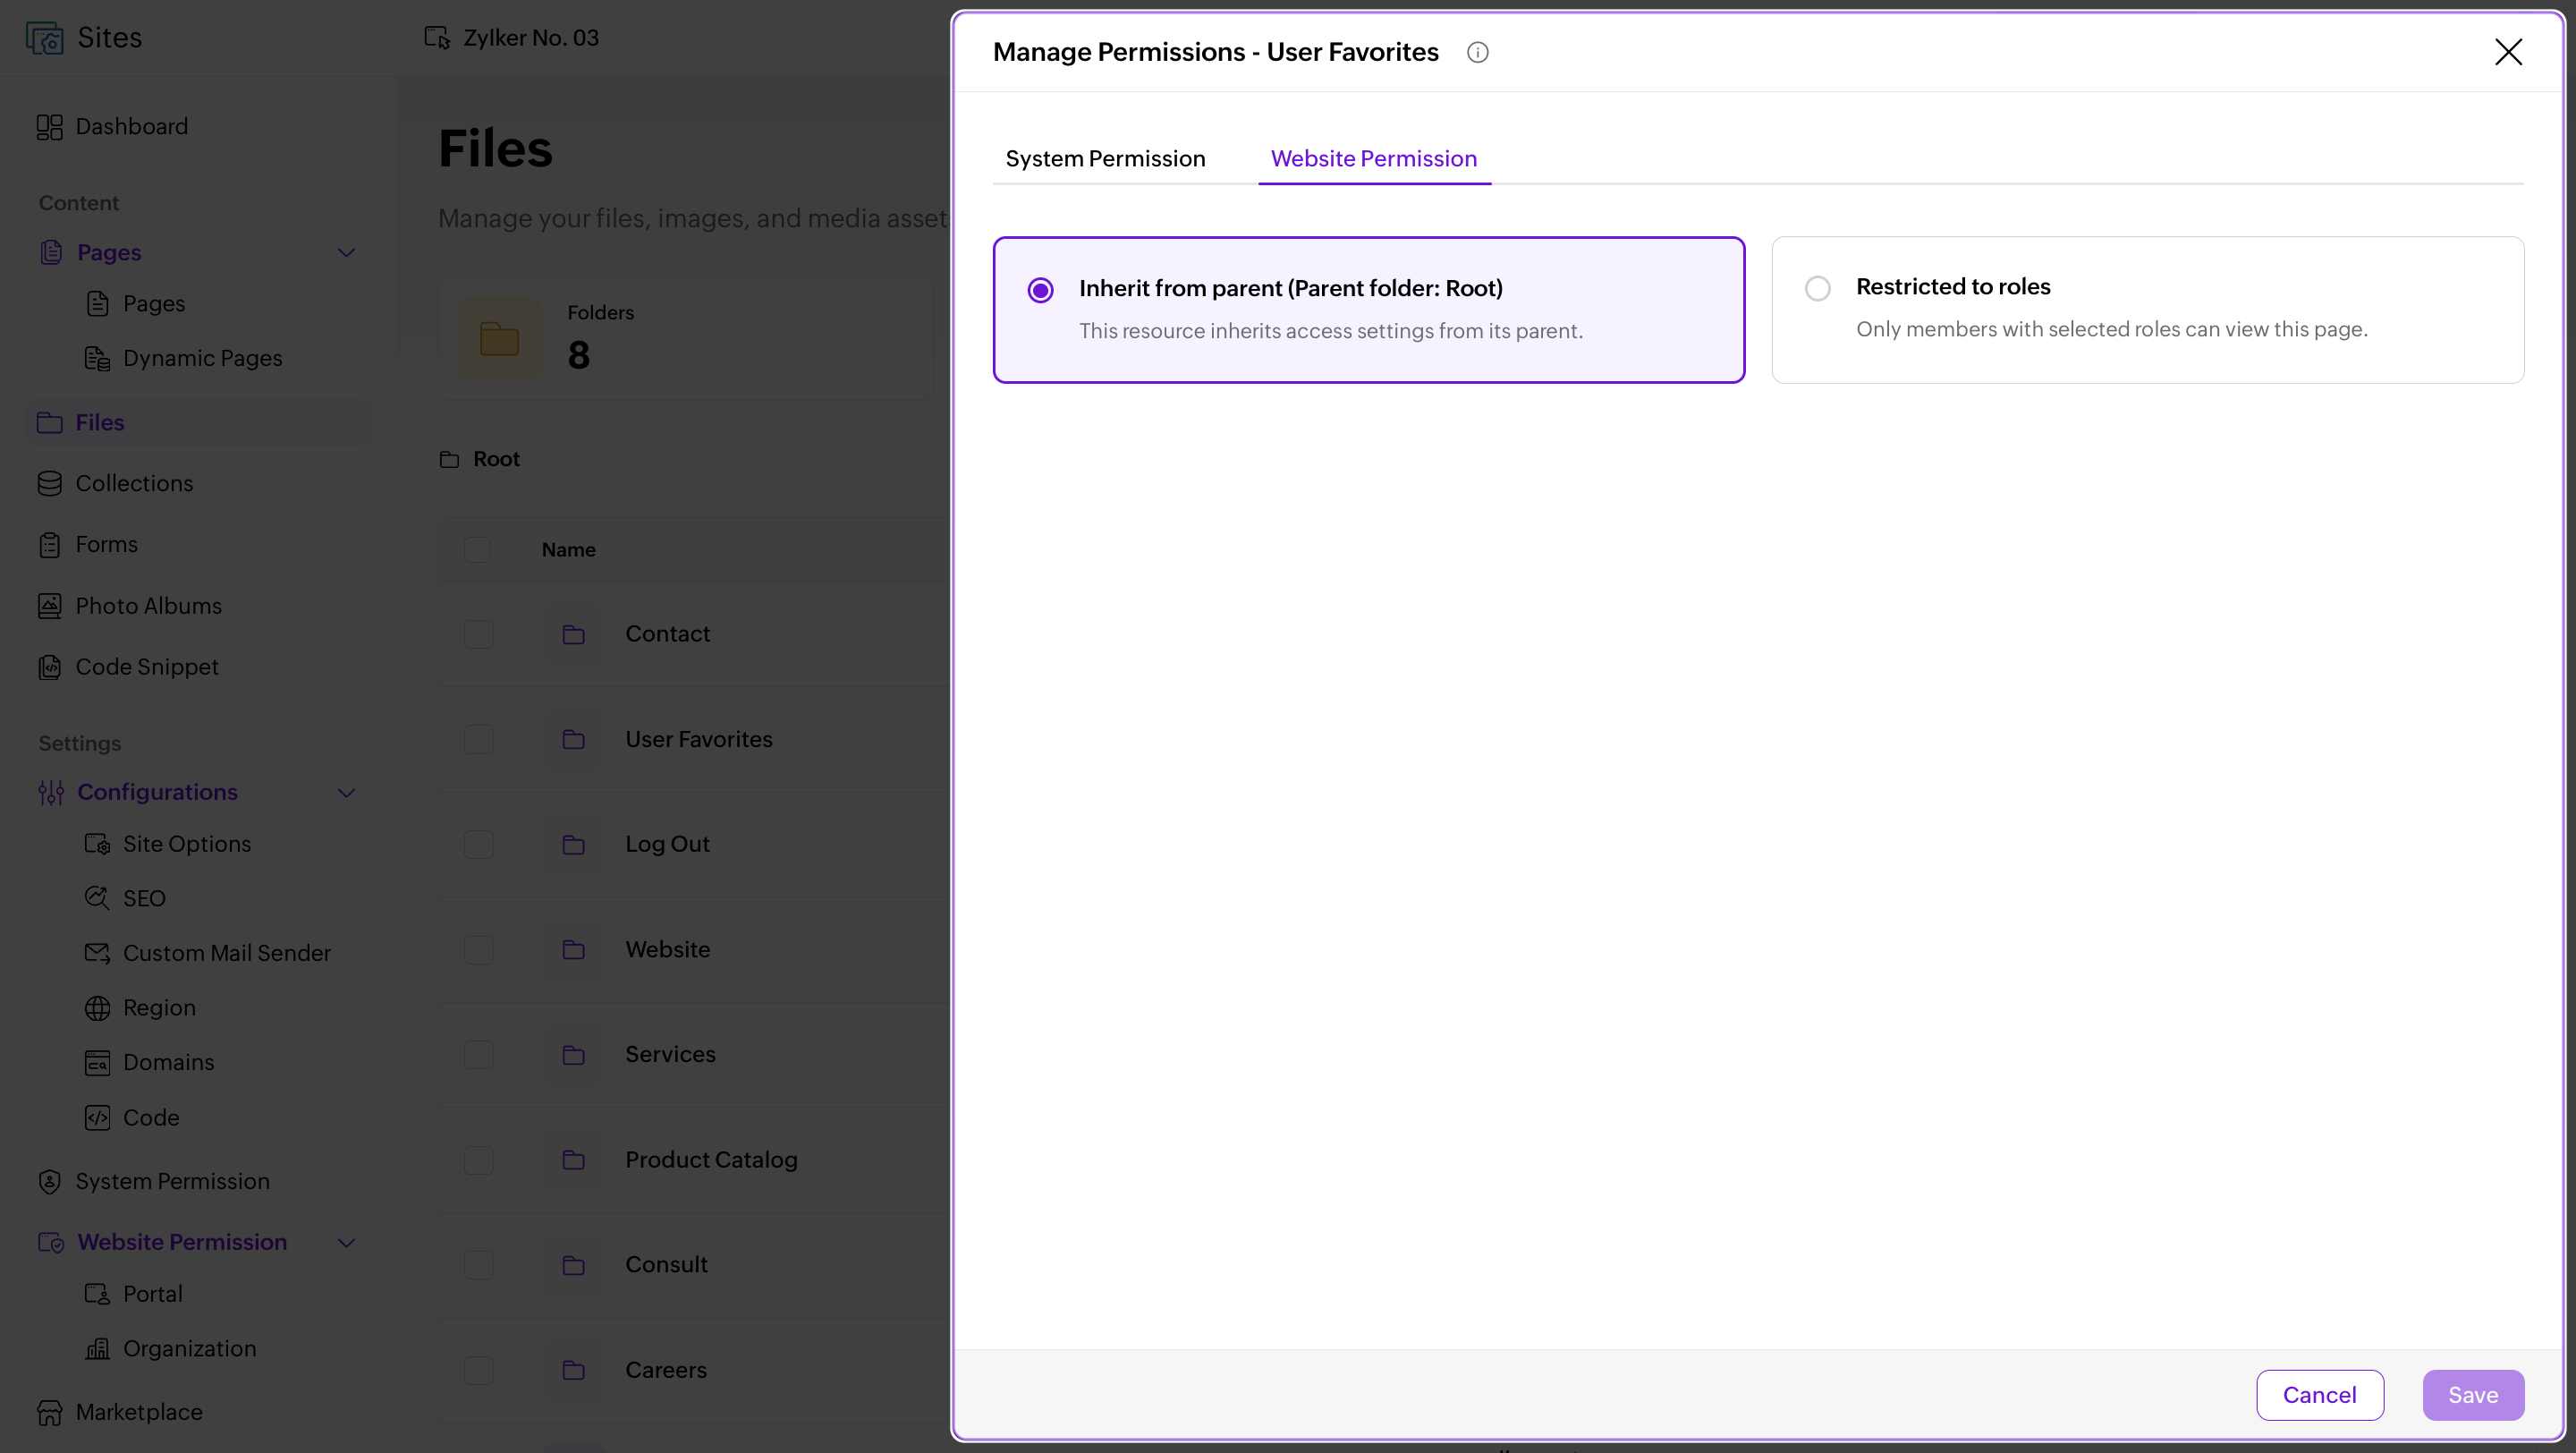
Task: Select the Inherit from parent radio button
Action: [1040, 290]
